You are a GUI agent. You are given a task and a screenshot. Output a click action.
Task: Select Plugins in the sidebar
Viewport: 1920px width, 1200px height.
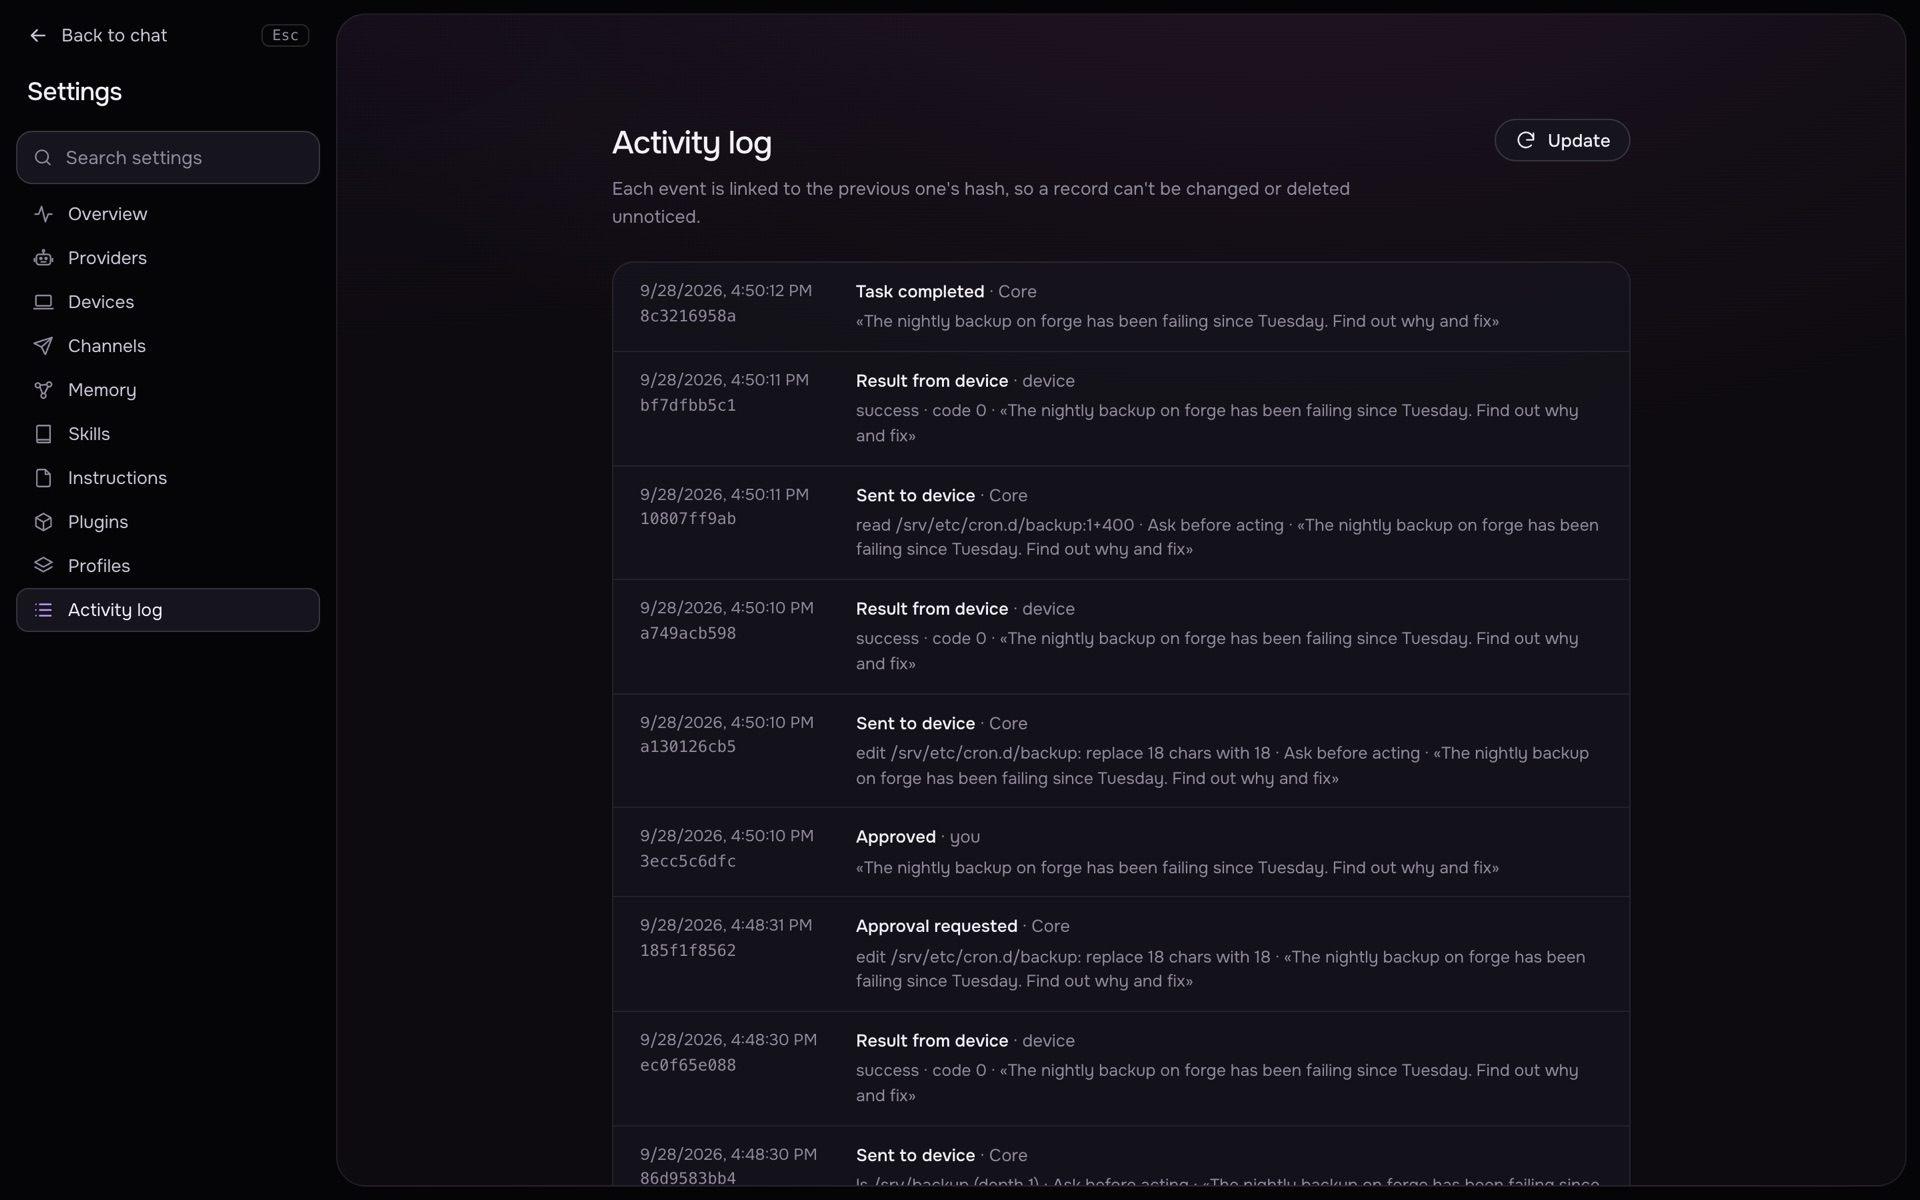[x=168, y=522]
